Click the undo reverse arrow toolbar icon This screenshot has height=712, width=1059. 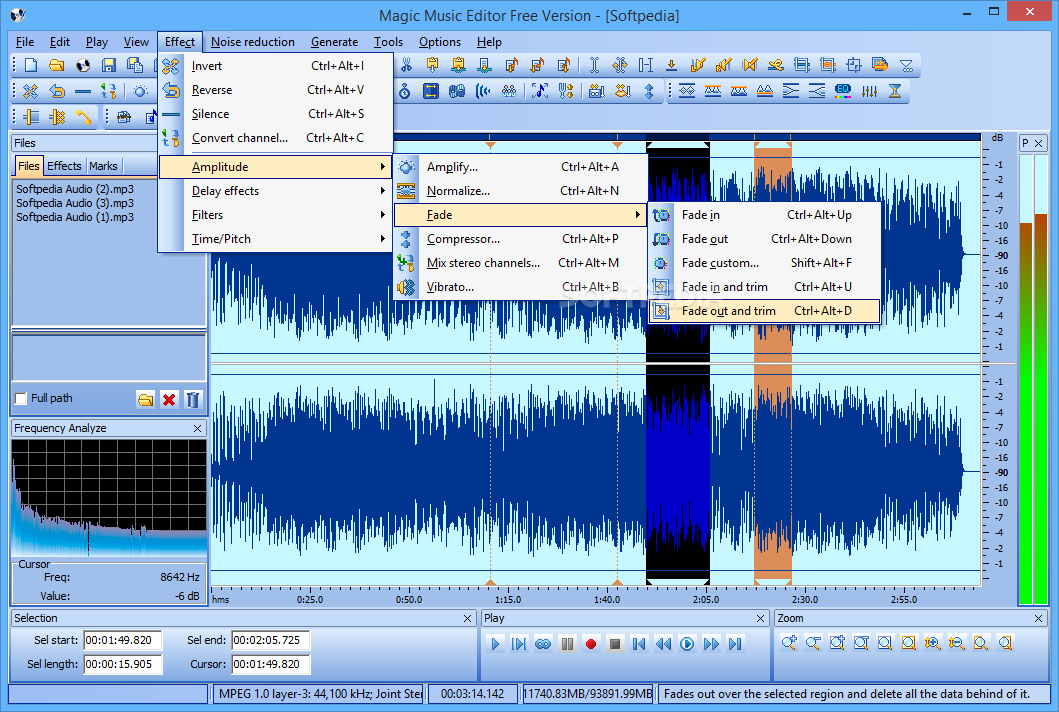[57, 91]
